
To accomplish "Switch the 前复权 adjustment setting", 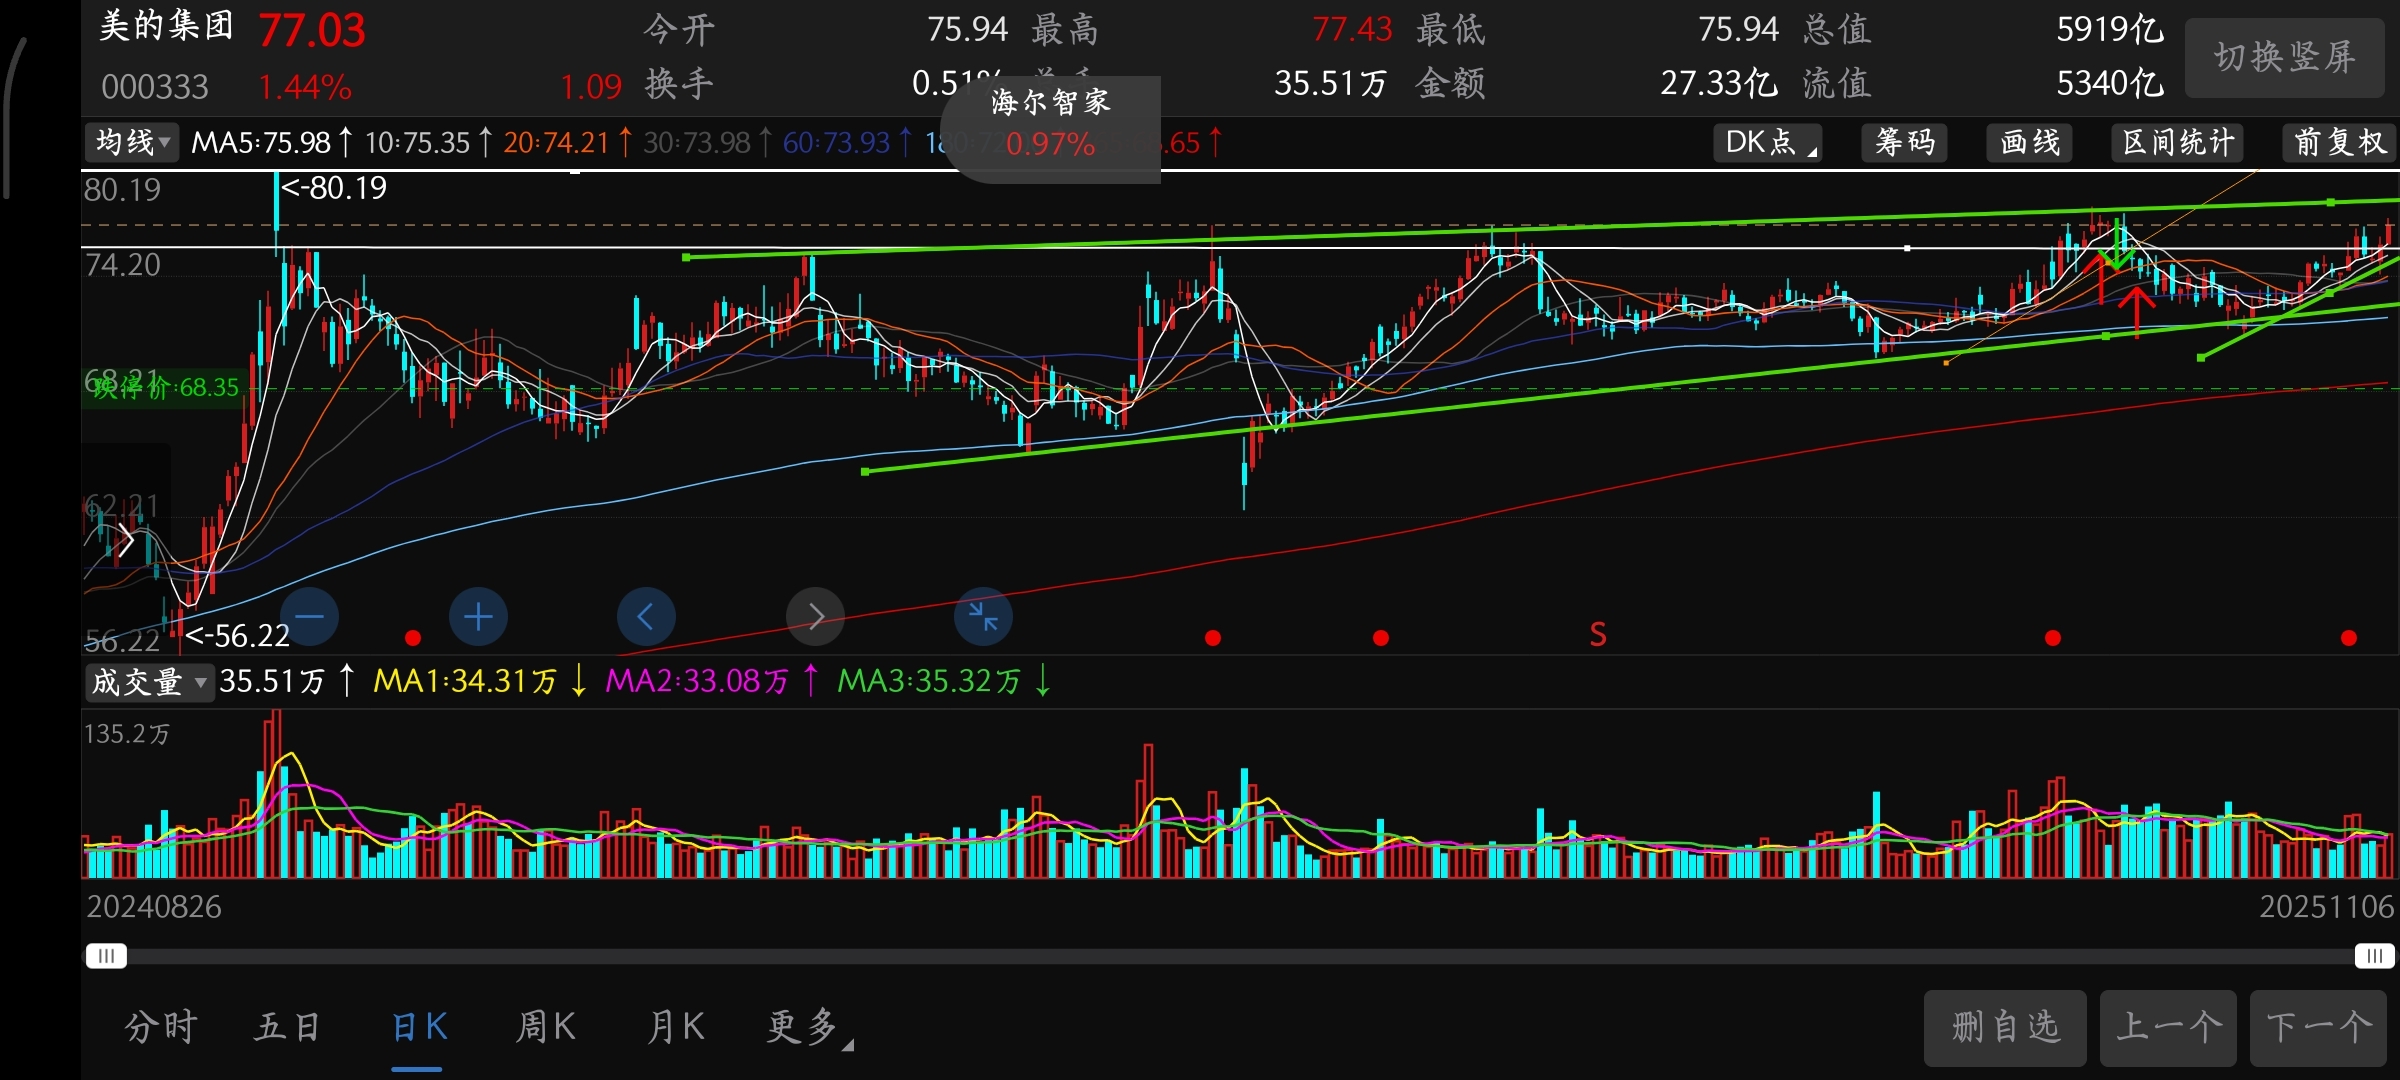I will (x=2339, y=142).
